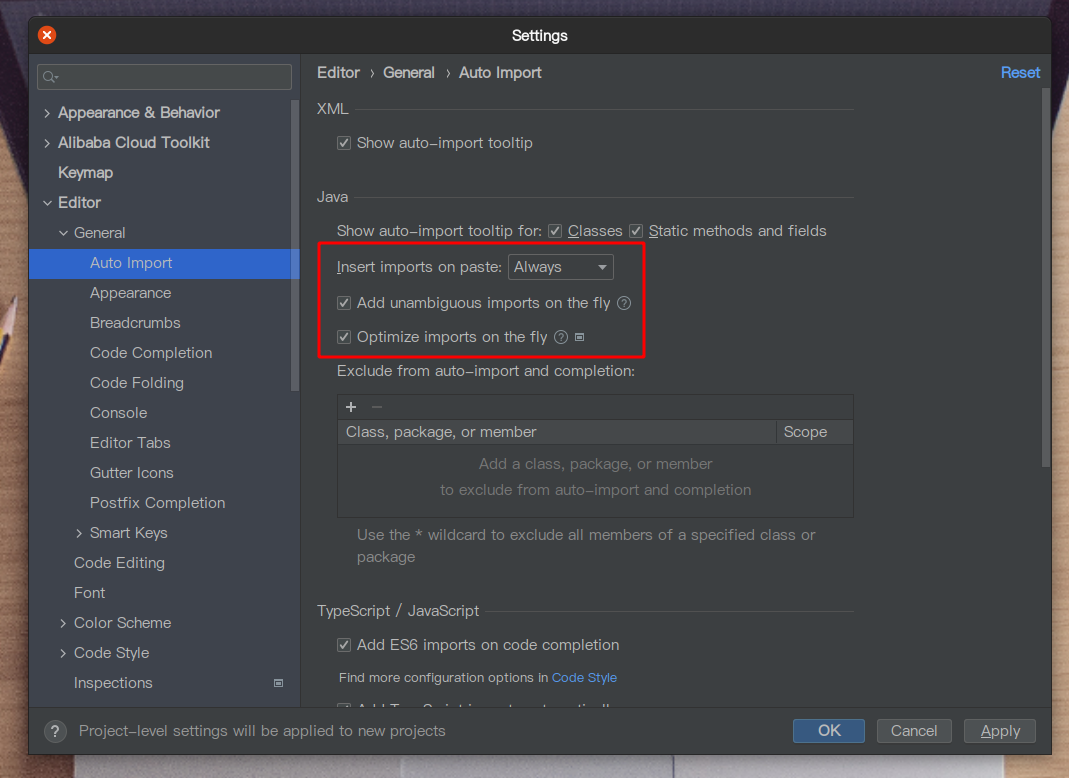Click the settings tree vertical scrollbar
Screen dimensions: 1069x778
click(295, 245)
